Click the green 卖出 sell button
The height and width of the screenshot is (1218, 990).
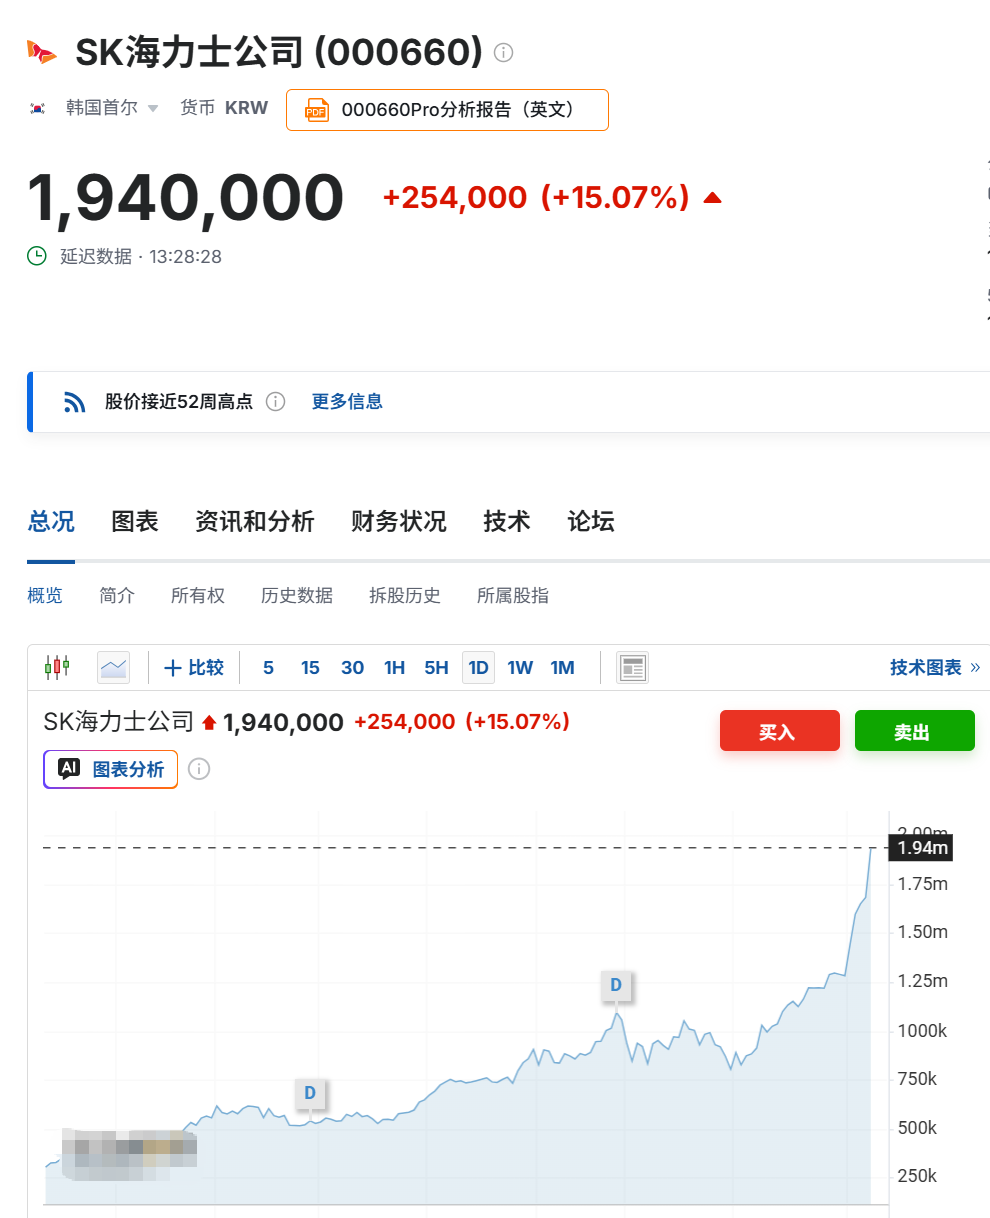[x=915, y=731]
